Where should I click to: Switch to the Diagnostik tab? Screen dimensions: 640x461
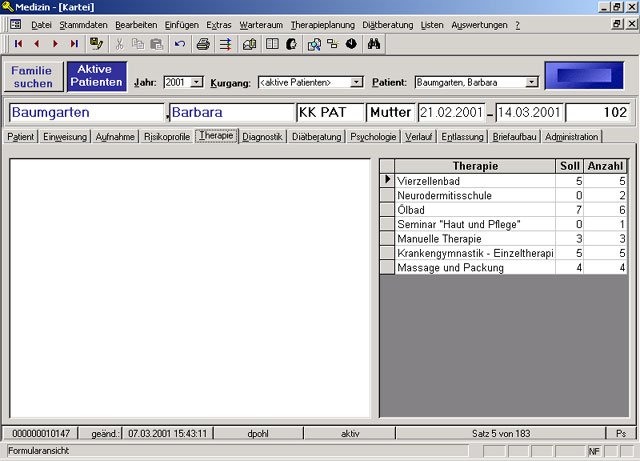click(262, 137)
